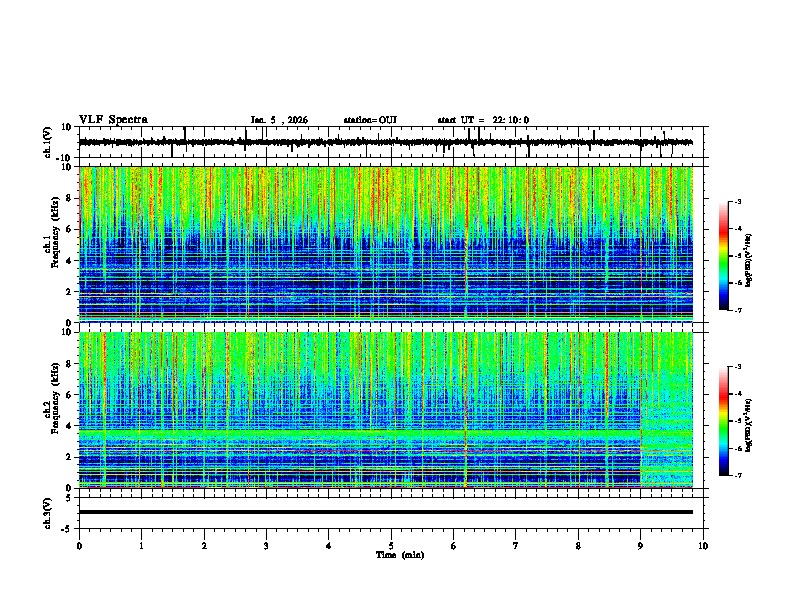792x612 pixels.
Task: Click the log(PSD) label beside ch.1 color bar
Action: pos(749,260)
